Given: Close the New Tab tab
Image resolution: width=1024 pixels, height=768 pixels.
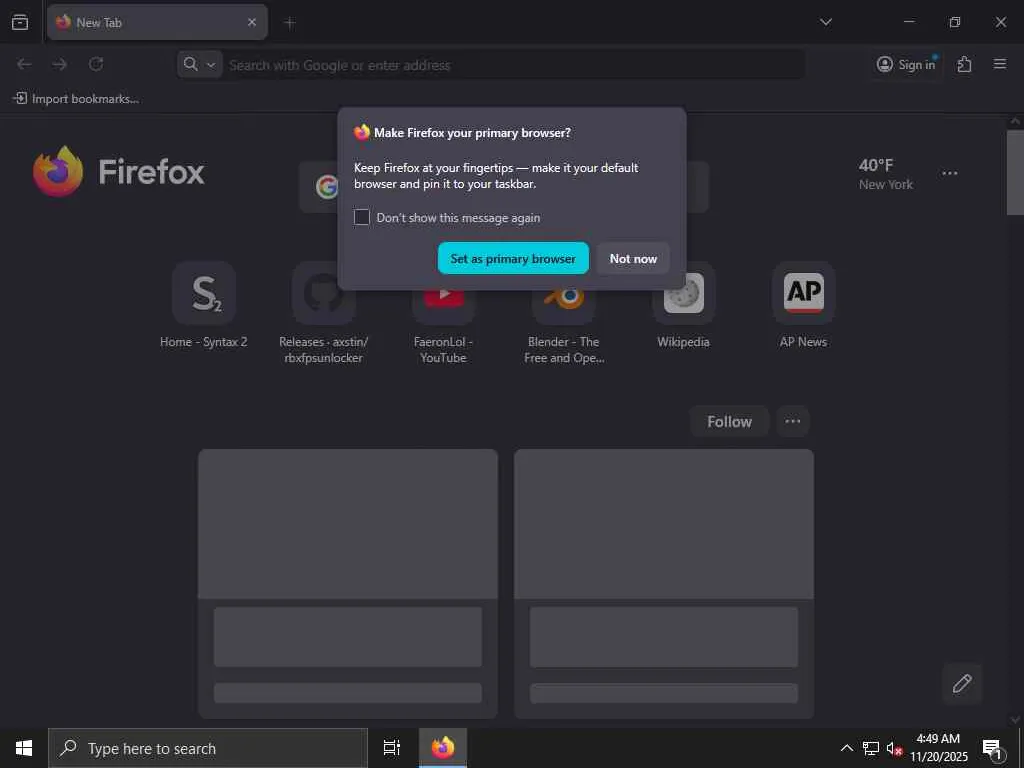Looking at the screenshot, I should click(251, 22).
